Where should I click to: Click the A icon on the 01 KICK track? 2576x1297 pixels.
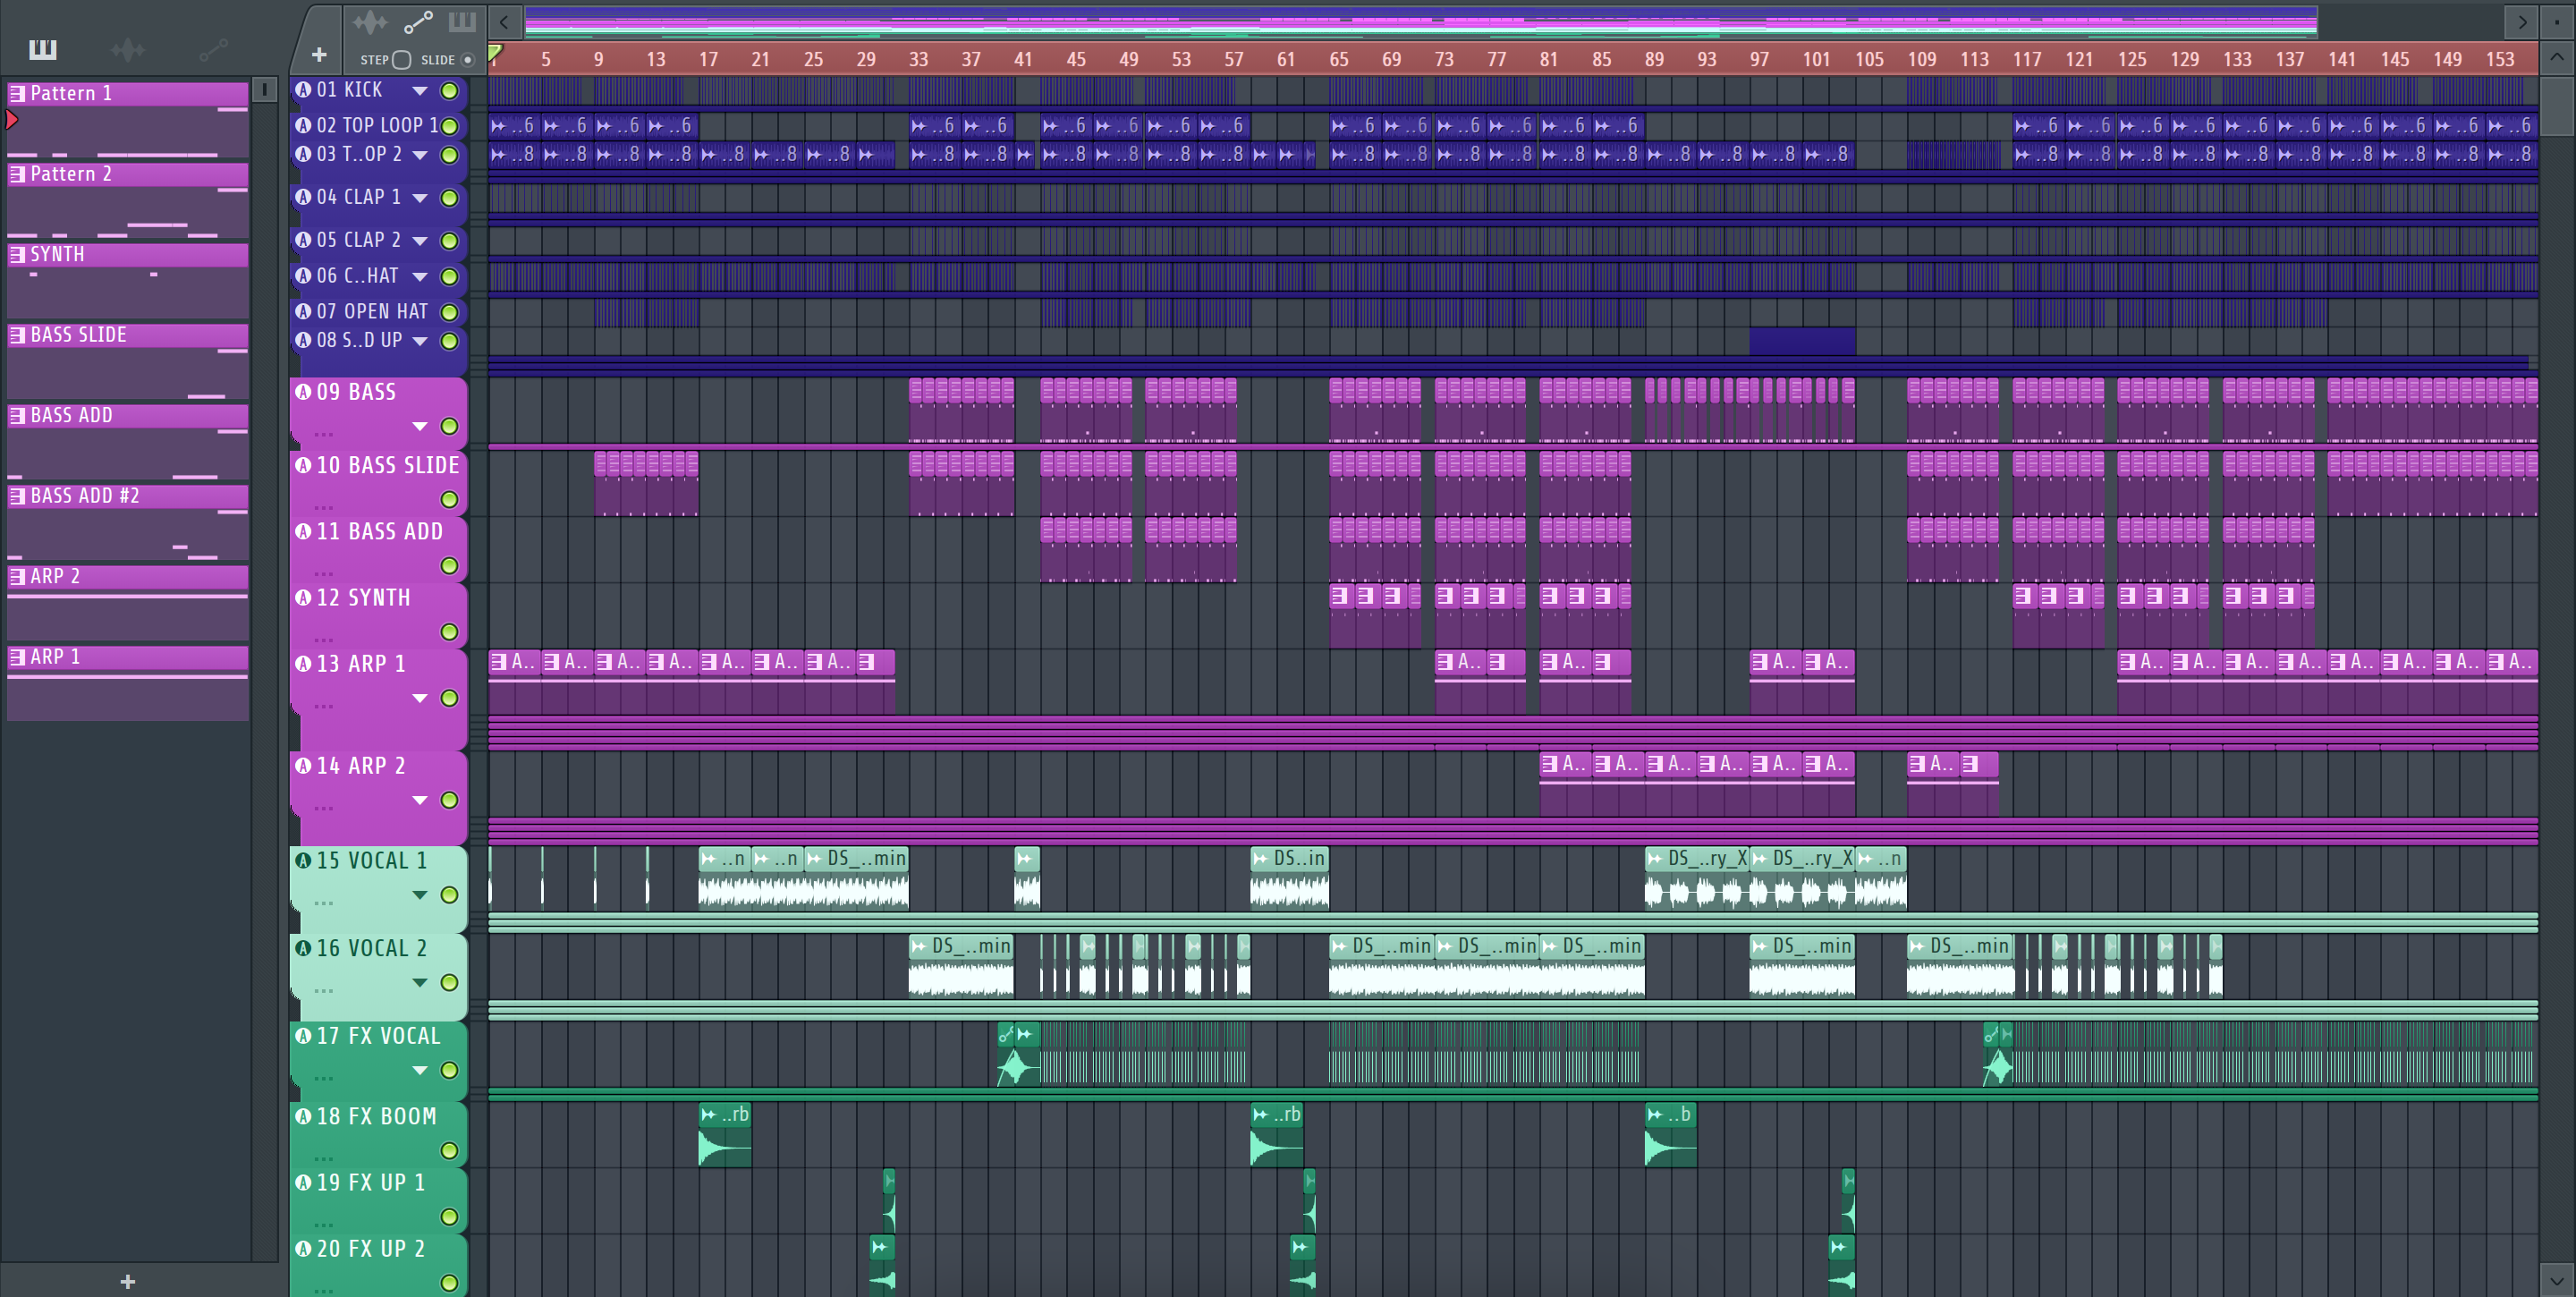coord(303,89)
